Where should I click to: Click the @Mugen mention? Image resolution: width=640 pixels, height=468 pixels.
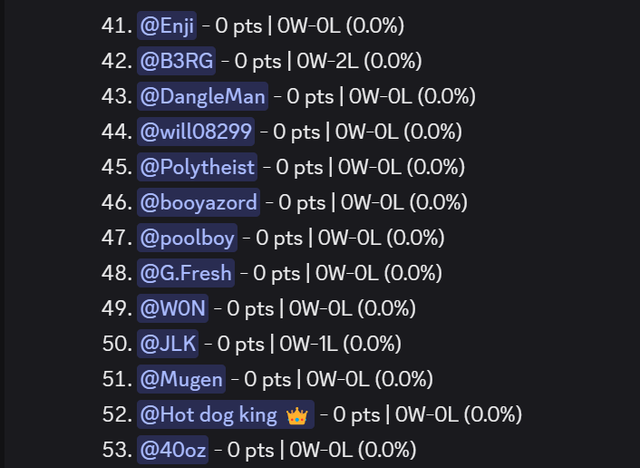click(x=181, y=379)
